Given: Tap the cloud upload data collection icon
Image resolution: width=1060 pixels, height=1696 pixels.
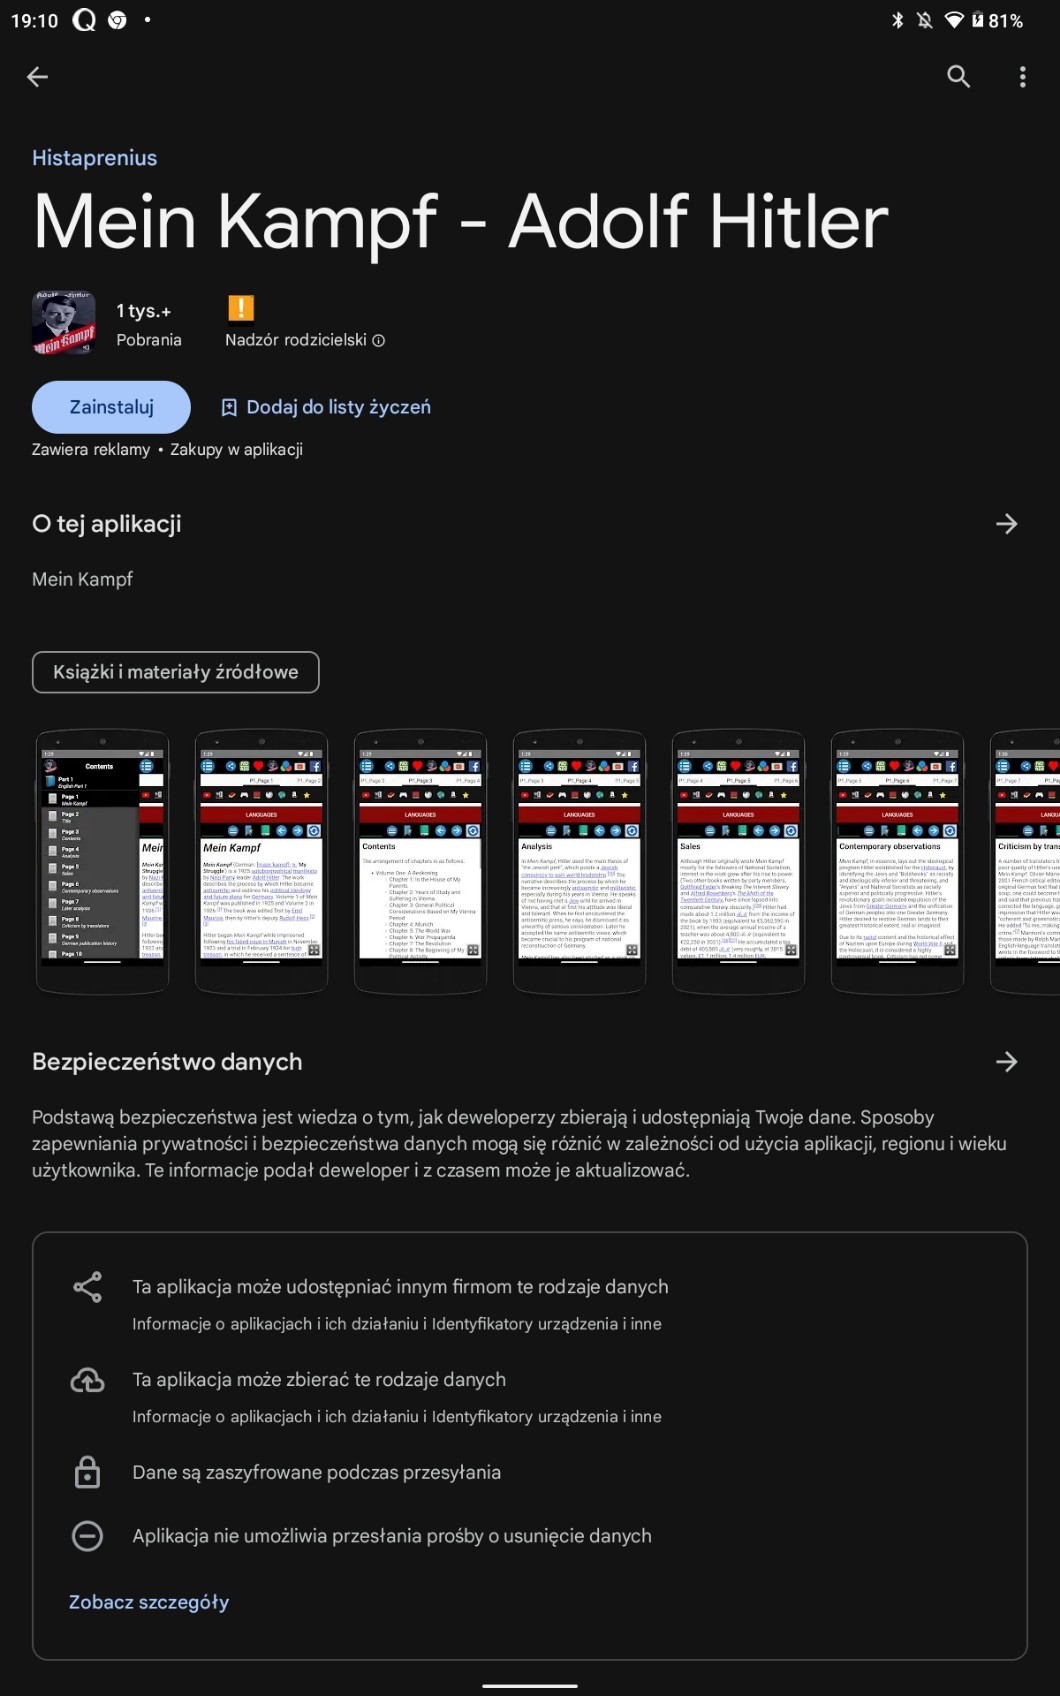Looking at the screenshot, I should pos(88,1380).
